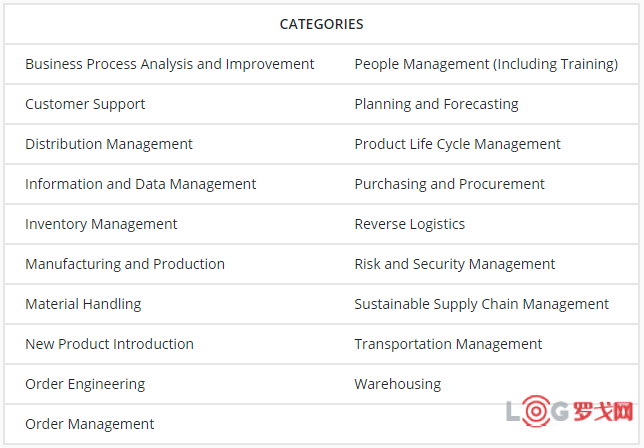Open Risk and Security Management
The height and width of the screenshot is (448, 644).
coord(454,264)
